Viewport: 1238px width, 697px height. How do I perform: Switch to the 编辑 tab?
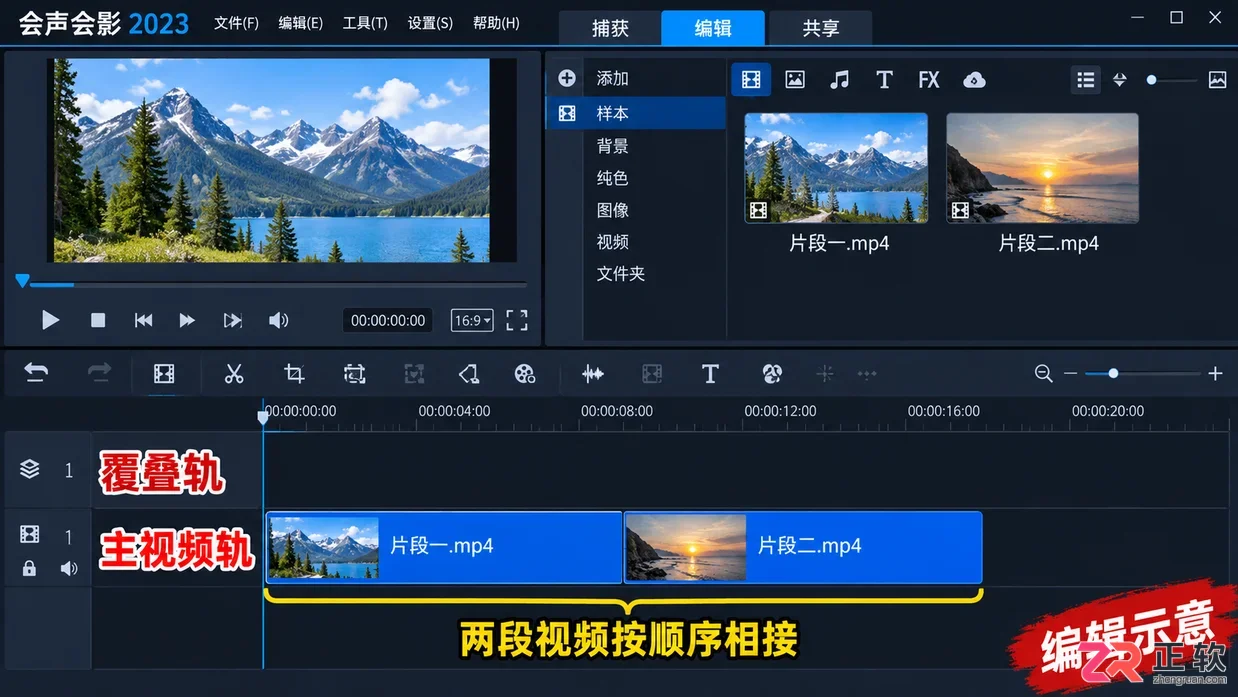pyautogui.click(x=713, y=28)
